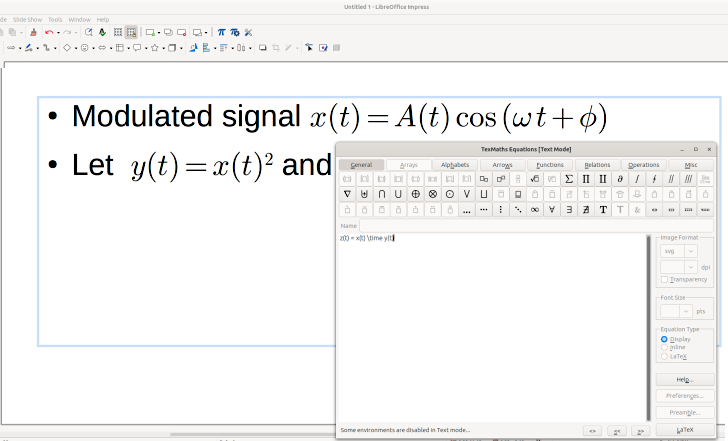Image resolution: width=728 pixels, height=441 pixels.
Task: Insert the nabla symbol
Action: (347, 194)
